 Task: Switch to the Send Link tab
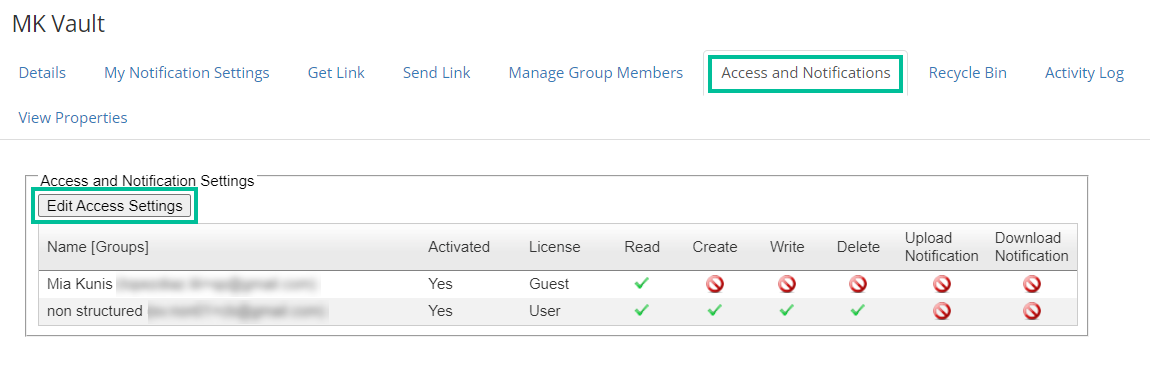436,73
